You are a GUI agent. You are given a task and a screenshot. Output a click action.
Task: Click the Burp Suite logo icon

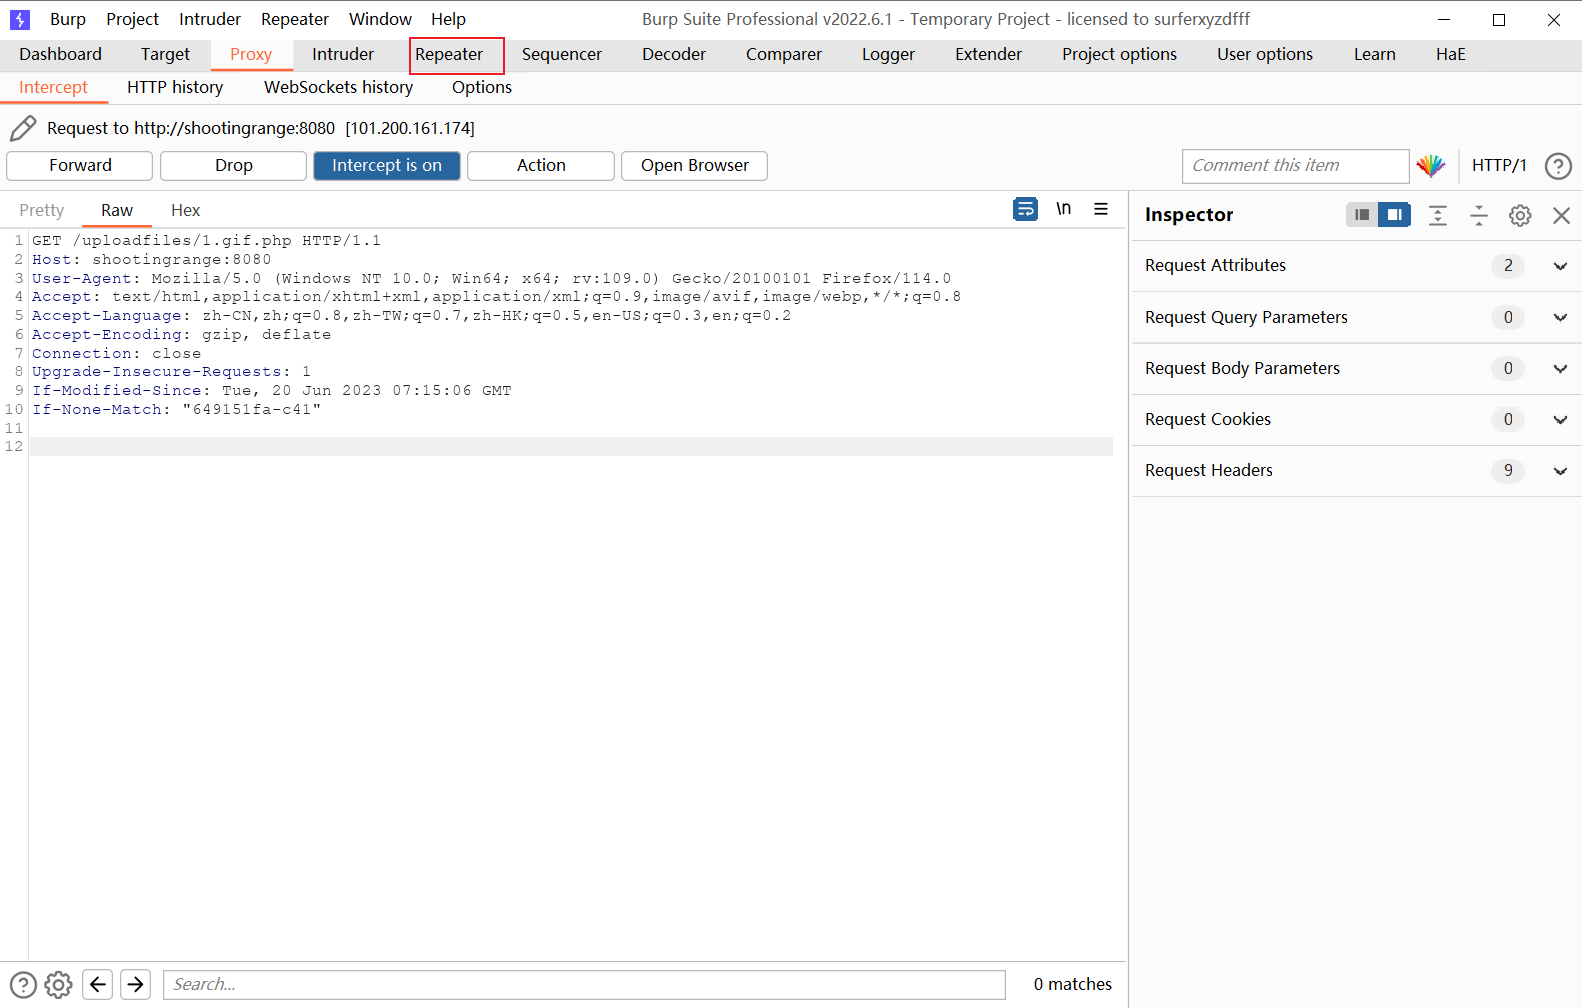[x=20, y=19]
